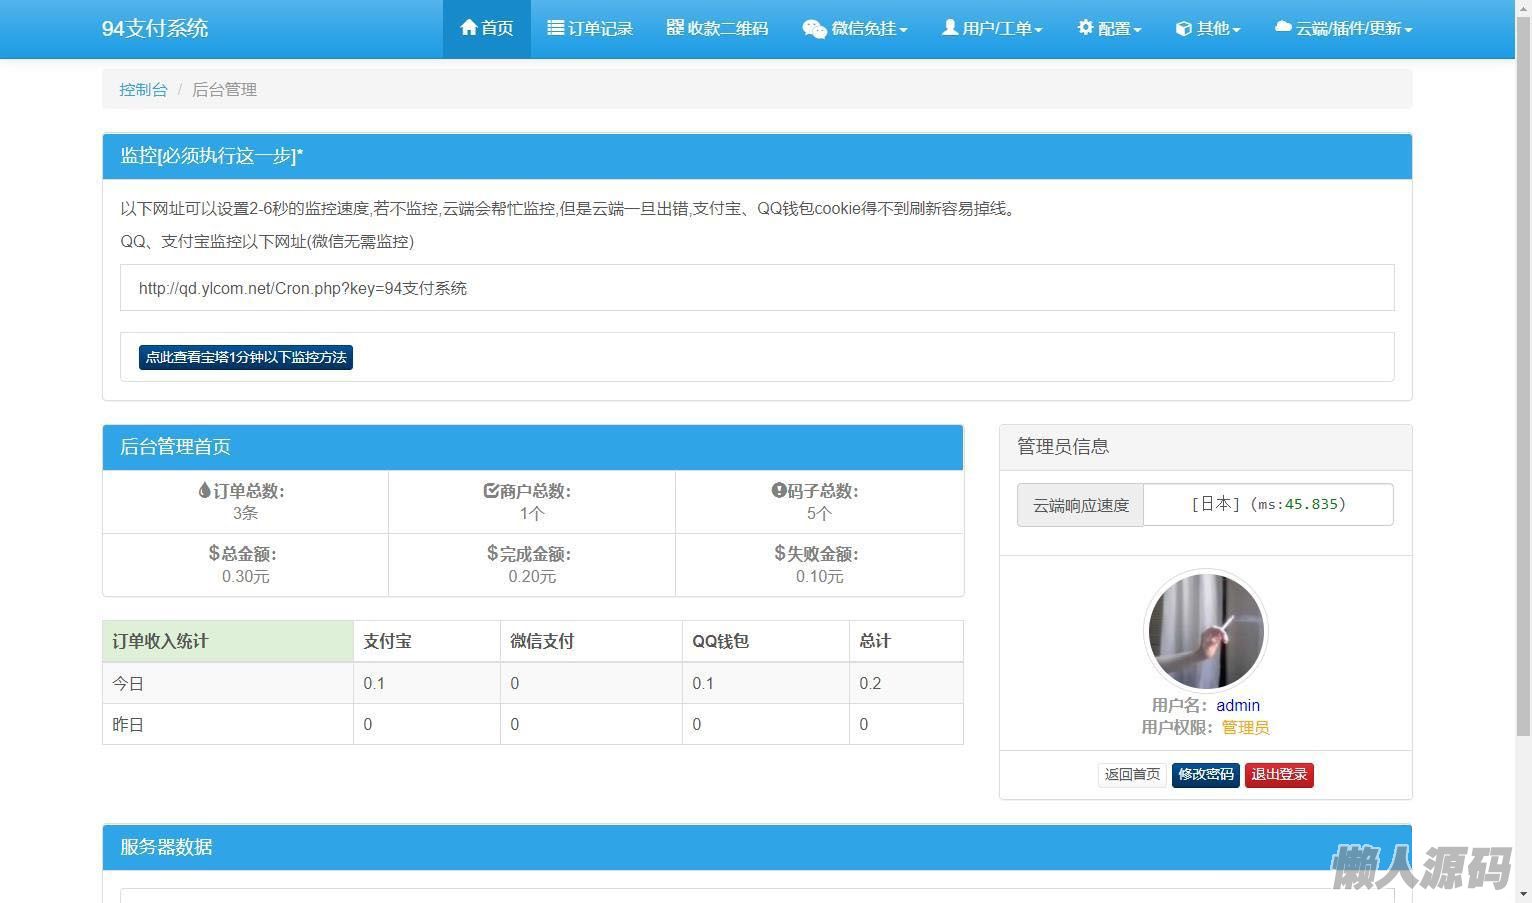Click the user icon in the navbar
This screenshot has width=1532, height=903.
[949, 28]
